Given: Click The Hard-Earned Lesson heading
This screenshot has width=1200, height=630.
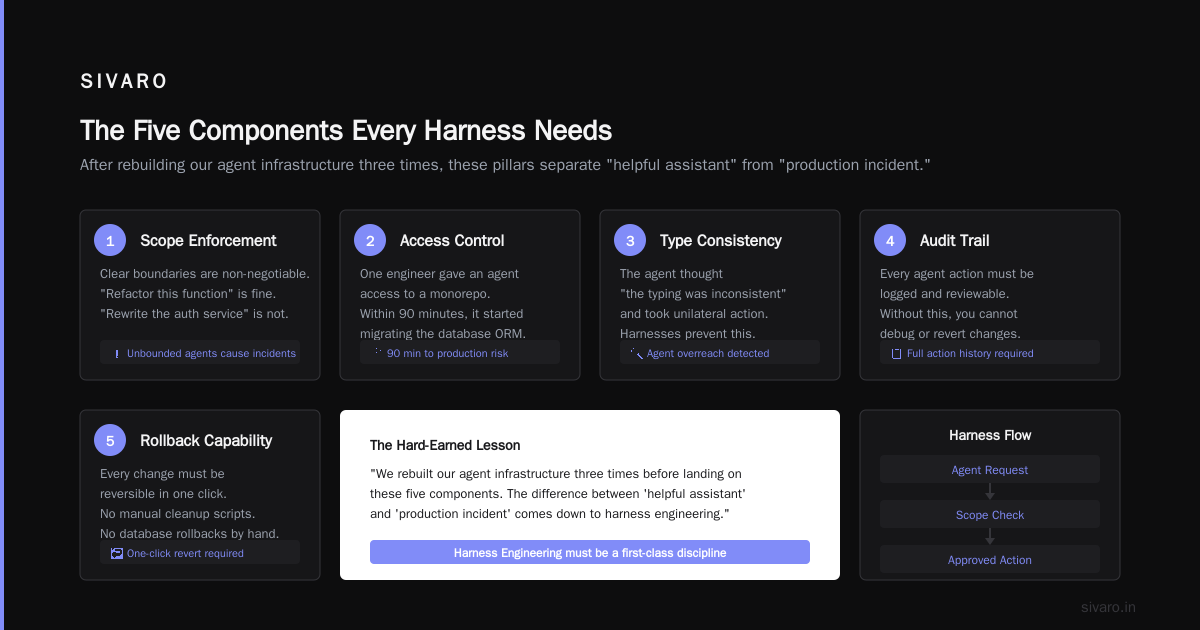Looking at the screenshot, I should click(445, 445).
